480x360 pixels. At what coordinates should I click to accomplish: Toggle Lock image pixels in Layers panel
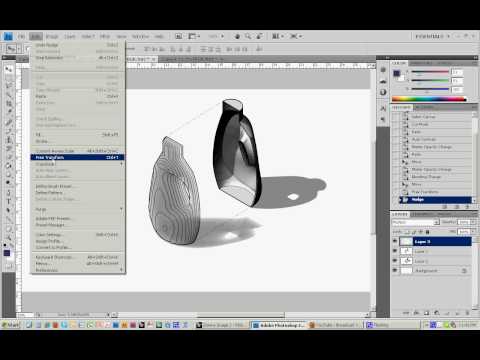pyautogui.click(x=414, y=232)
